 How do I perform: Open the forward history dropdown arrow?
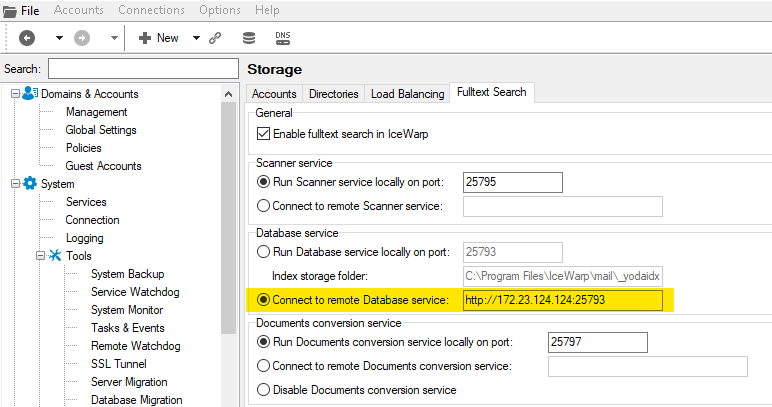pyautogui.click(x=114, y=38)
